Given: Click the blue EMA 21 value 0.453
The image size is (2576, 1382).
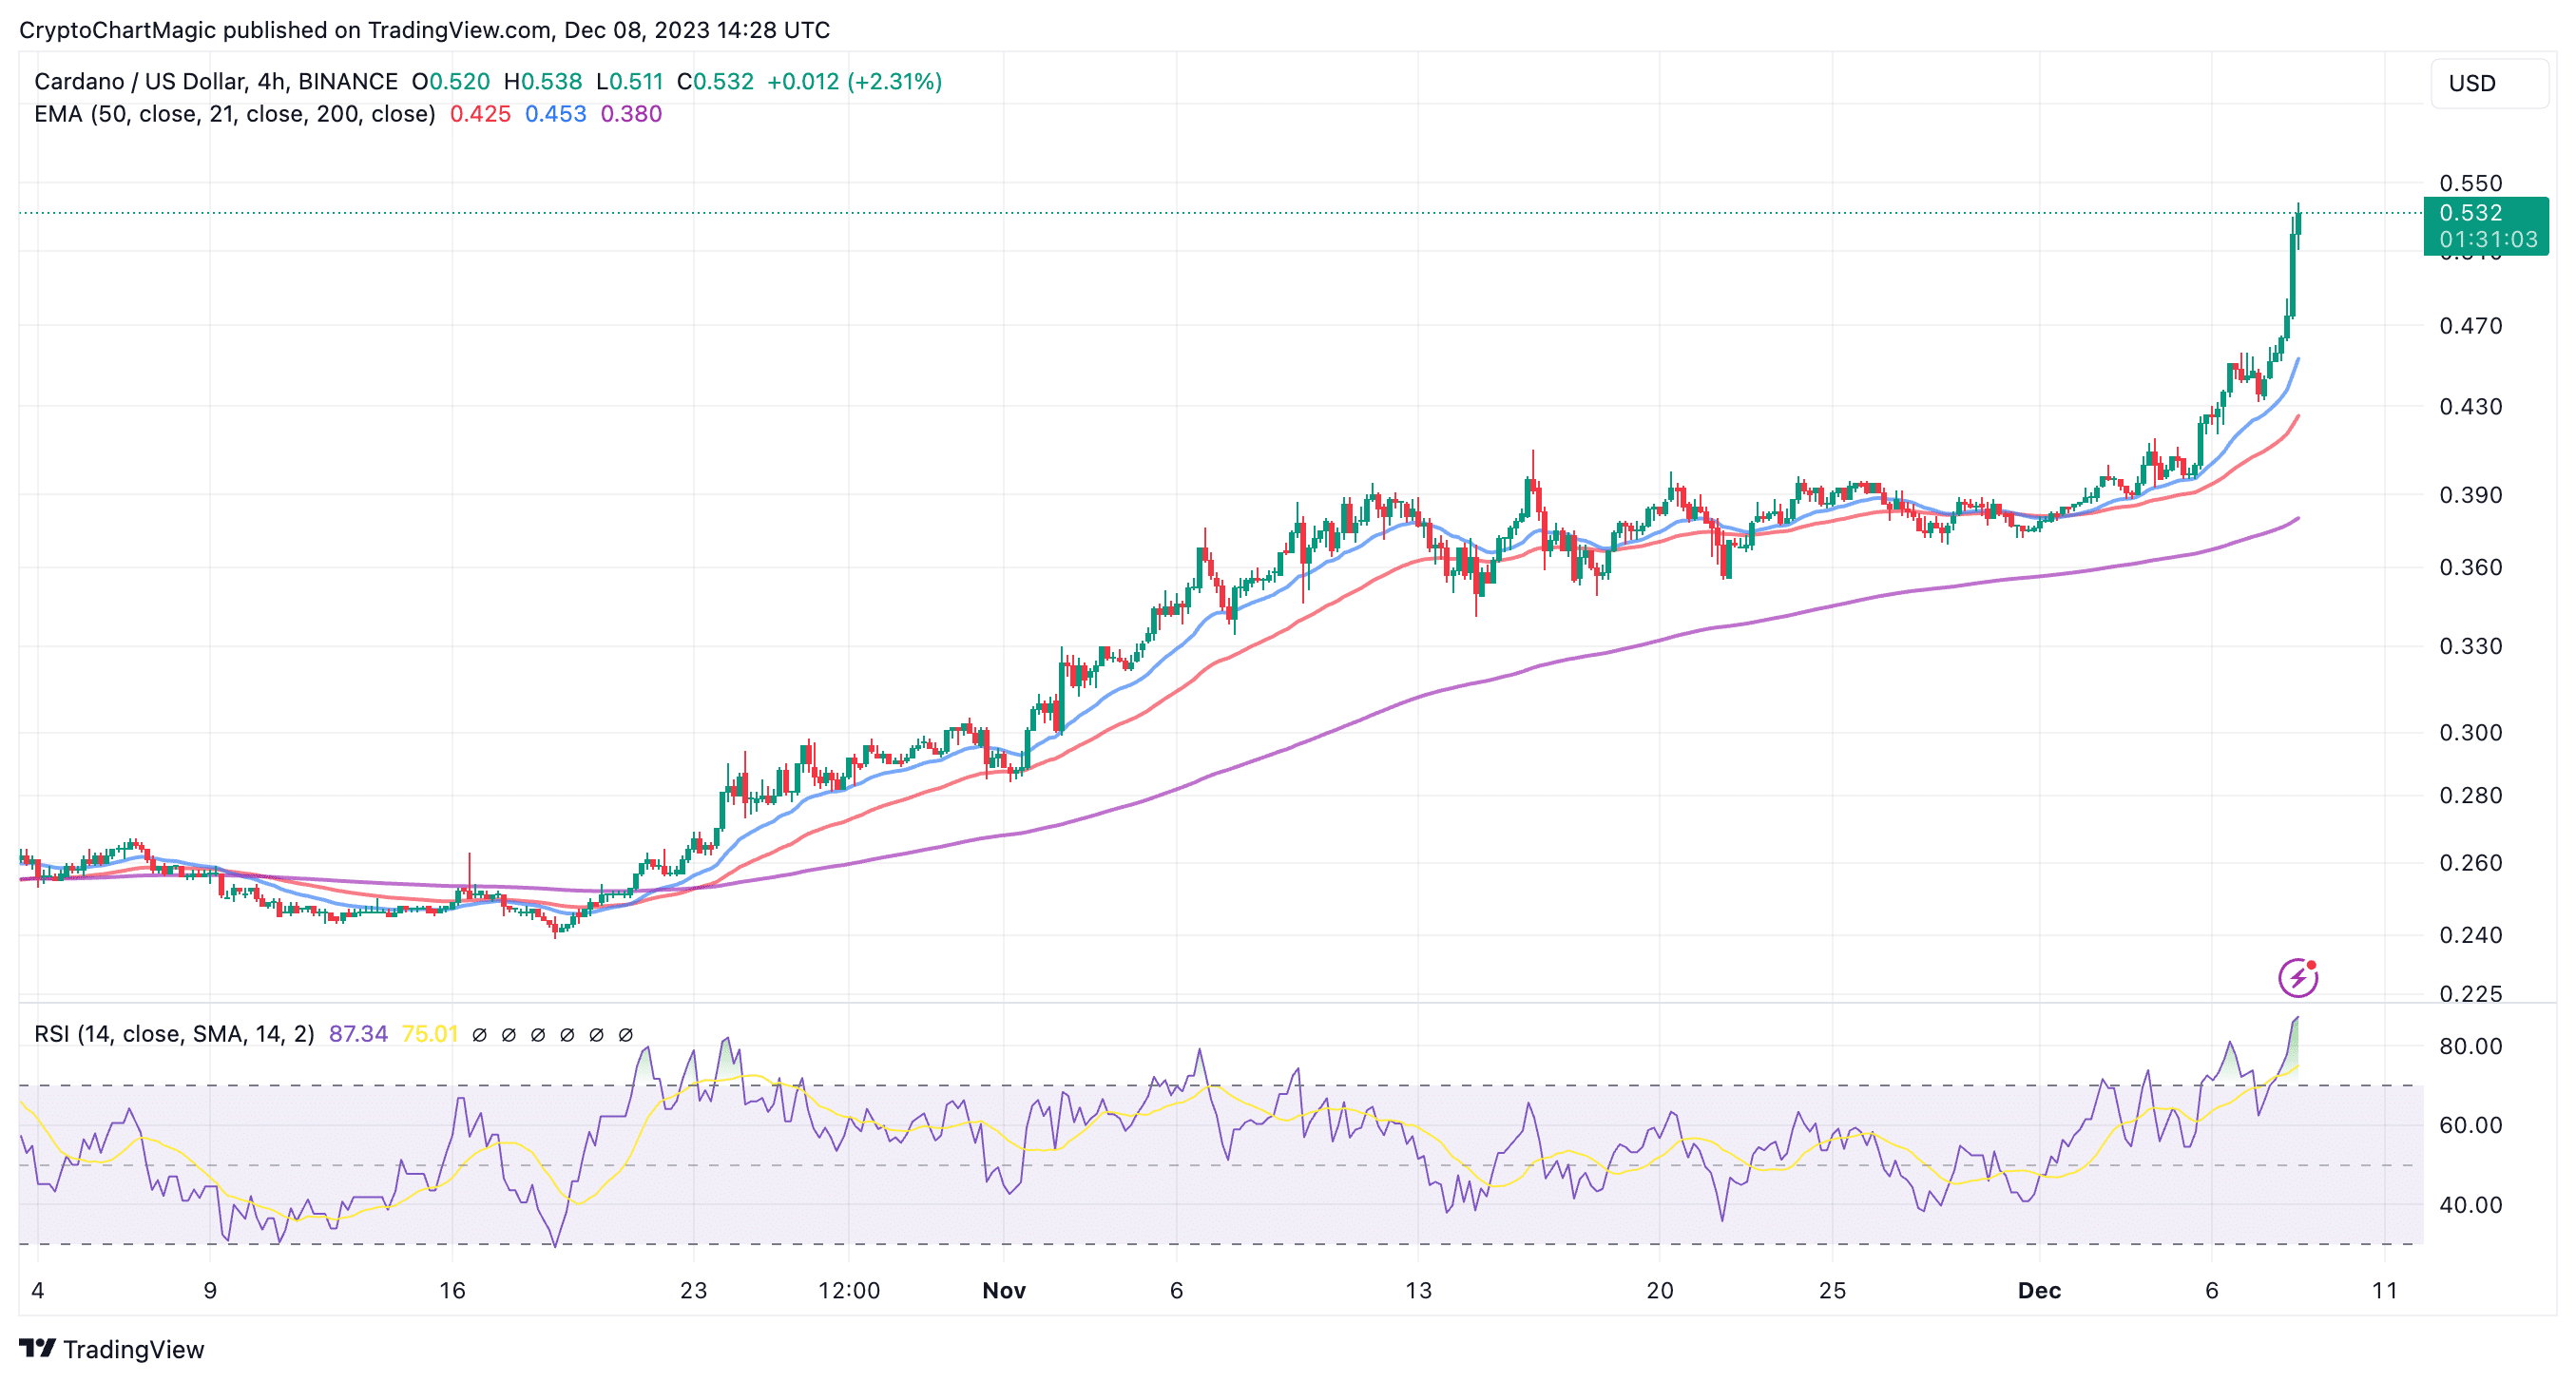Looking at the screenshot, I should (555, 114).
